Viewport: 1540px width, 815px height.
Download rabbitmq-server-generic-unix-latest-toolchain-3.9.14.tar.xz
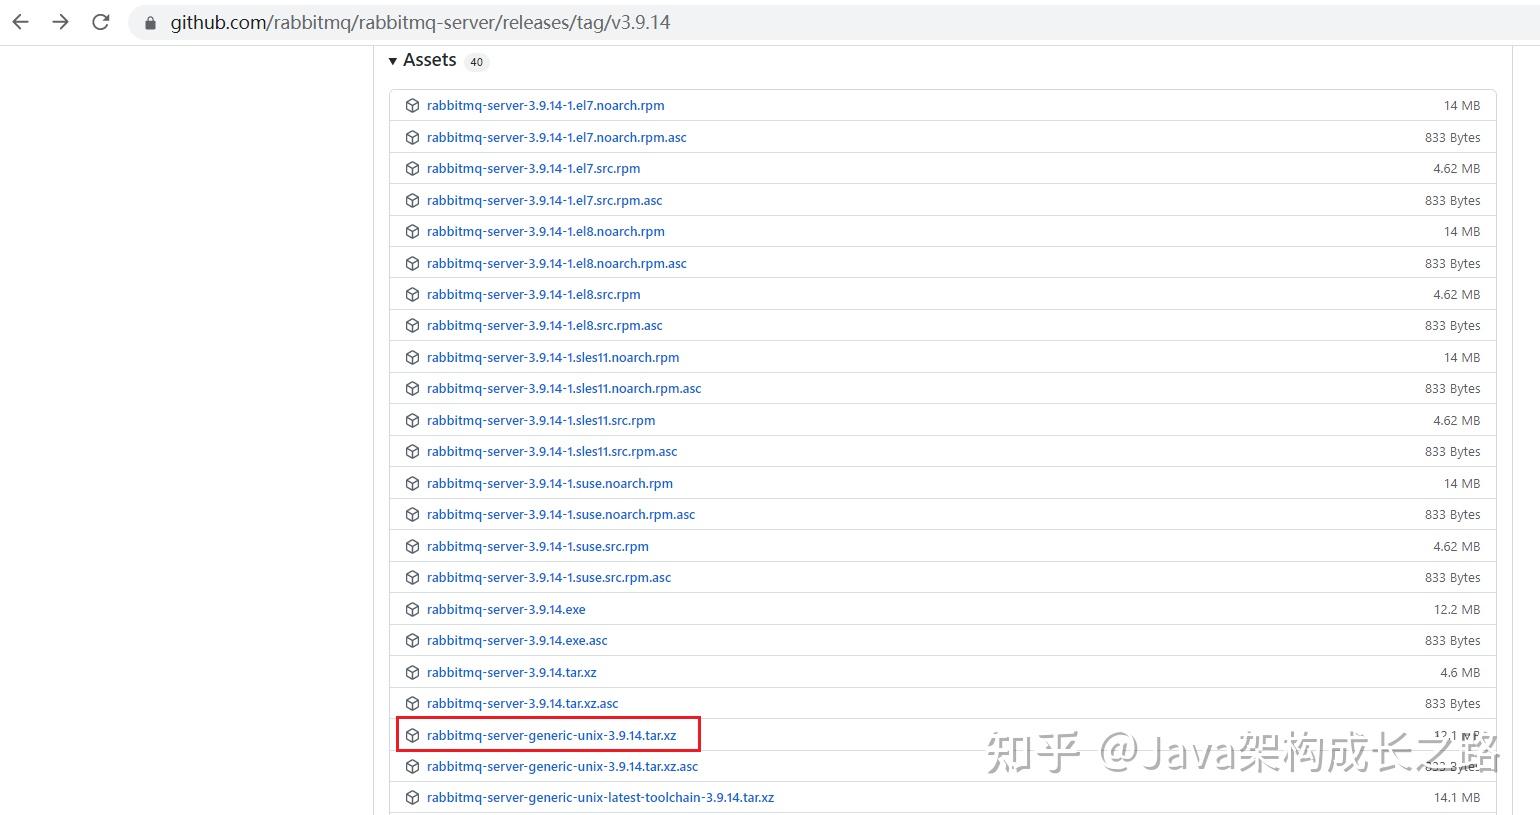coord(601,797)
